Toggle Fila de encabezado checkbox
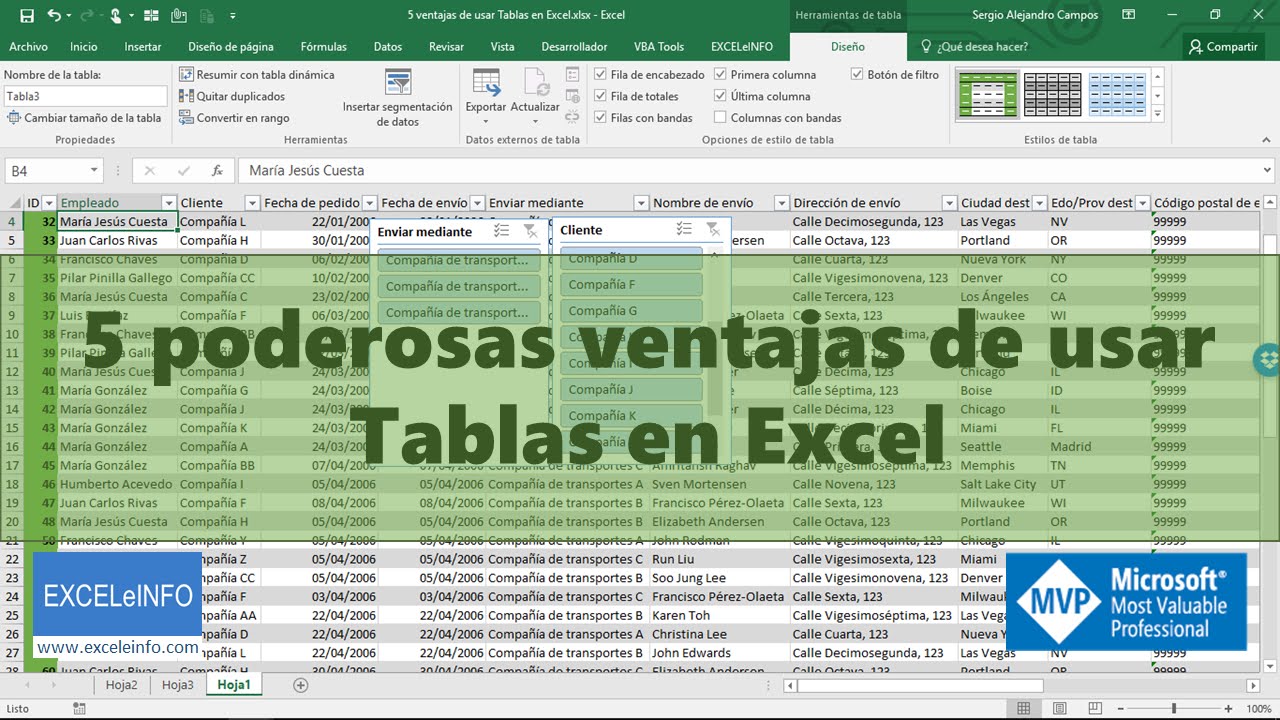 tap(600, 75)
